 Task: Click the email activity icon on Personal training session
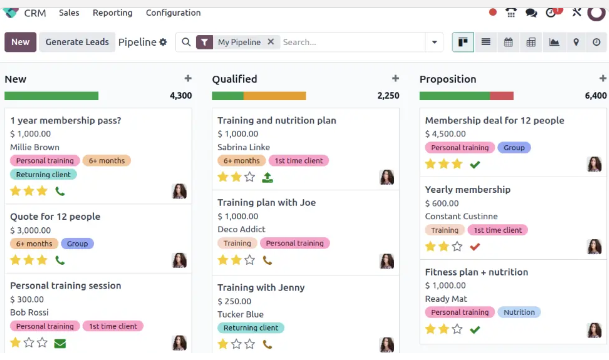[60, 343]
